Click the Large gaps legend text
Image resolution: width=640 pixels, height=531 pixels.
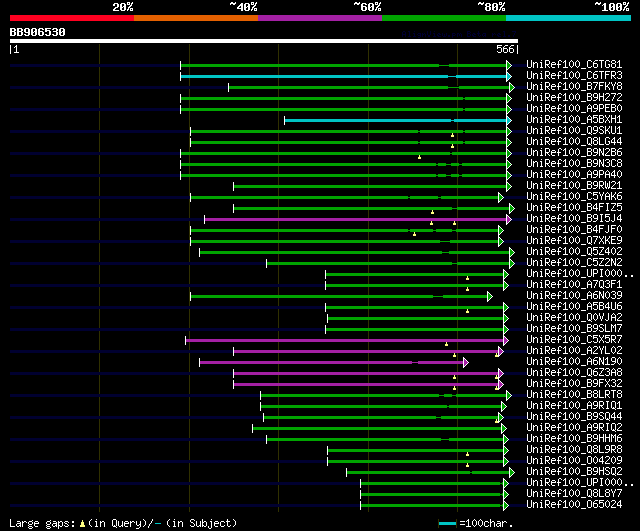[x=42, y=523]
